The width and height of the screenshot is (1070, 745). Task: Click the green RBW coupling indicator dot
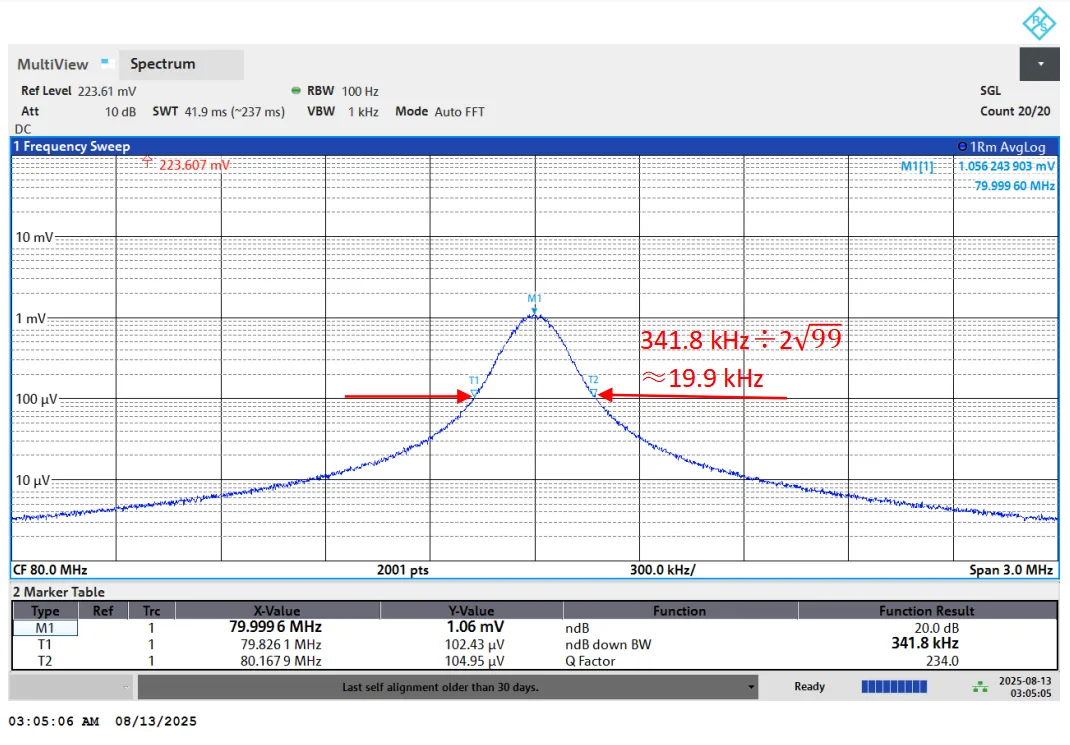296,91
